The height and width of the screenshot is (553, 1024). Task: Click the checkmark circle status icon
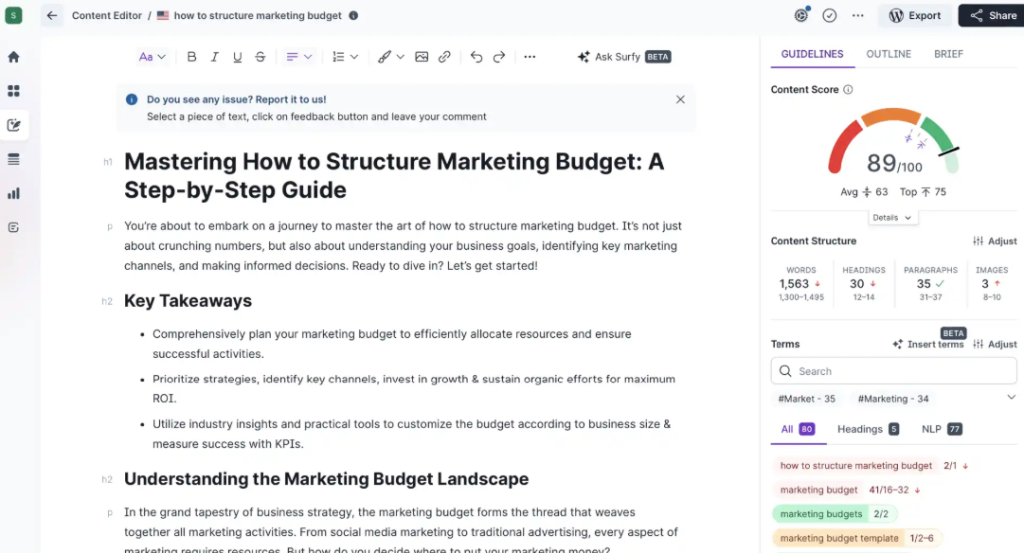[829, 15]
